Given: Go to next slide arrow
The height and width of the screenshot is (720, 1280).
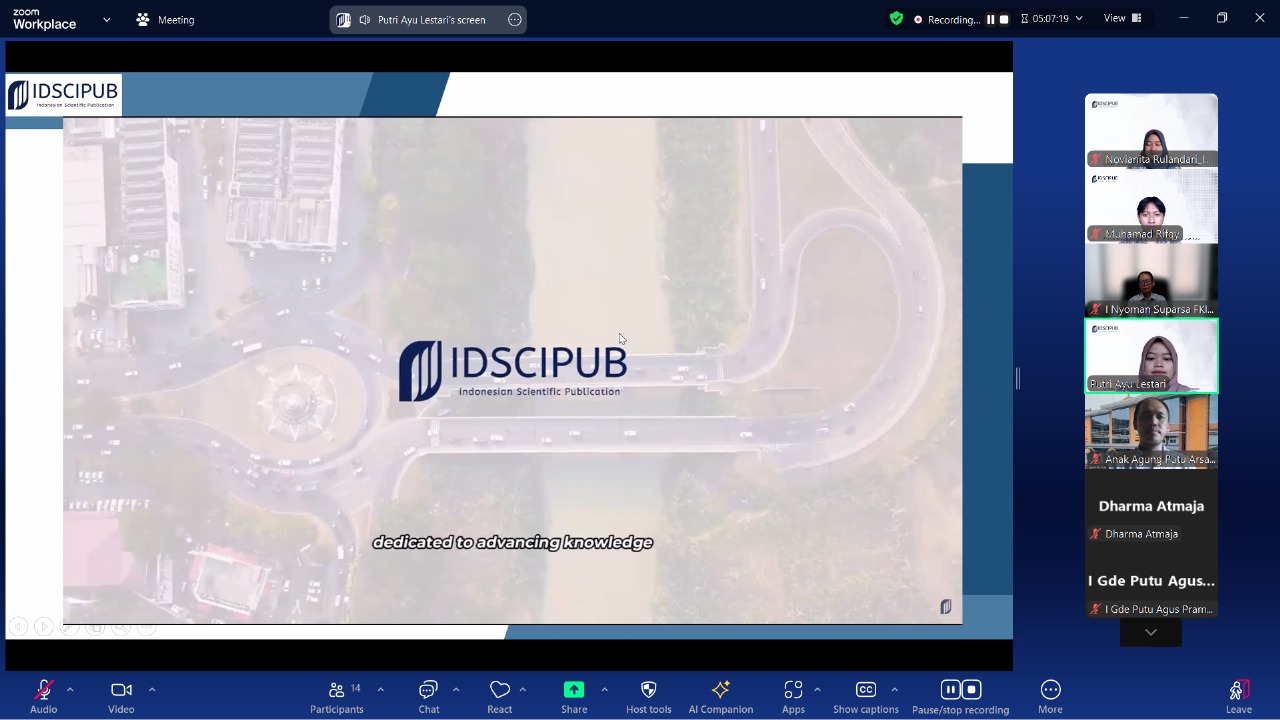Looking at the screenshot, I should coord(43,627).
